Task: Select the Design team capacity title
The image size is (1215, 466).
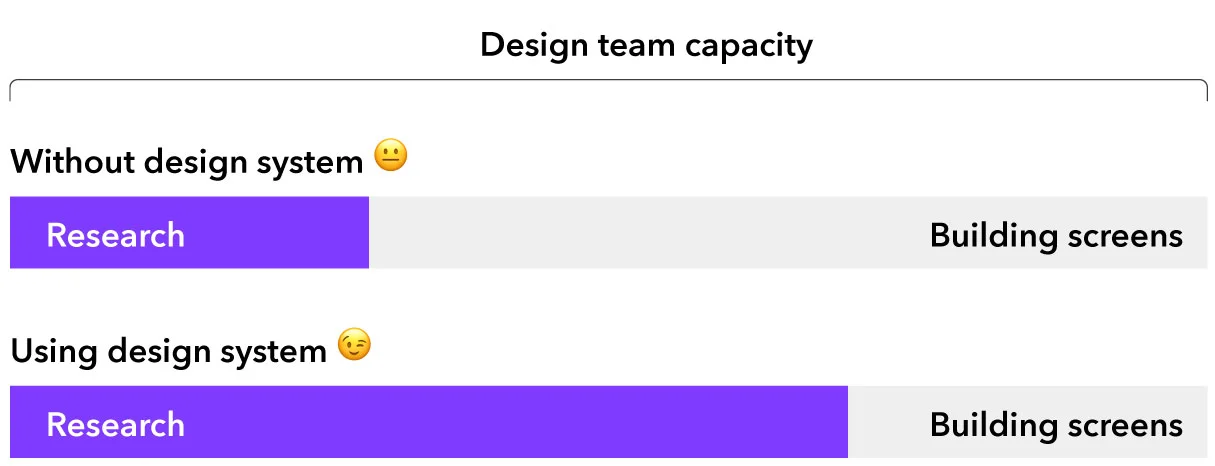Action: click(646, 45)
